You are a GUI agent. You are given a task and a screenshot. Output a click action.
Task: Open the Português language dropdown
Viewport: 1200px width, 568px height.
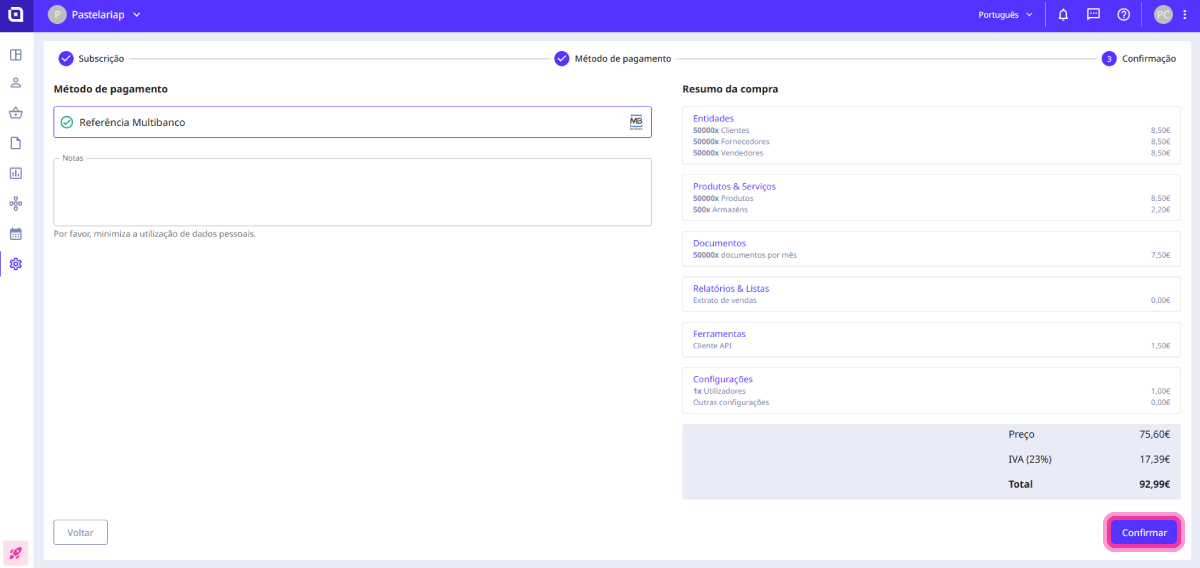pyautogui.click(x=1005, y=15)
